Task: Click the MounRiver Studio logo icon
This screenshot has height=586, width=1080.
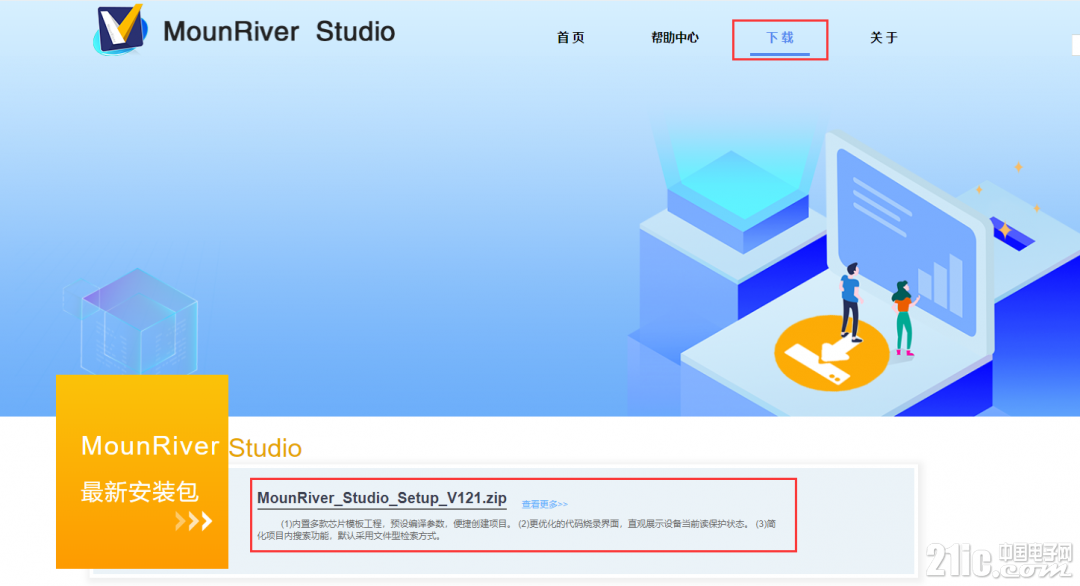Action: click(121, 30)
